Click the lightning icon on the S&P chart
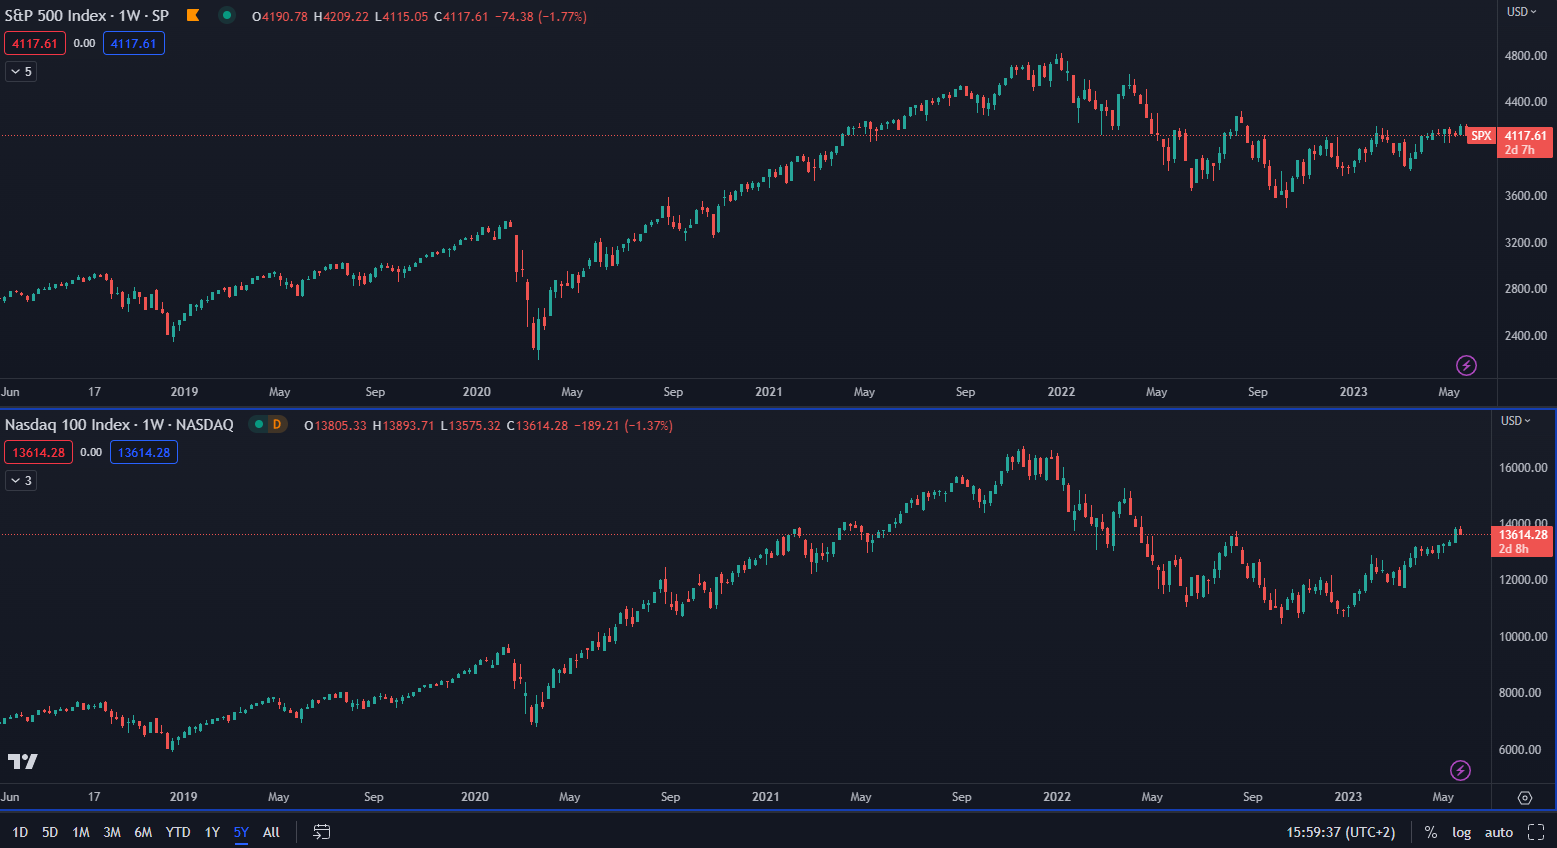 [x=1466, y=365]
